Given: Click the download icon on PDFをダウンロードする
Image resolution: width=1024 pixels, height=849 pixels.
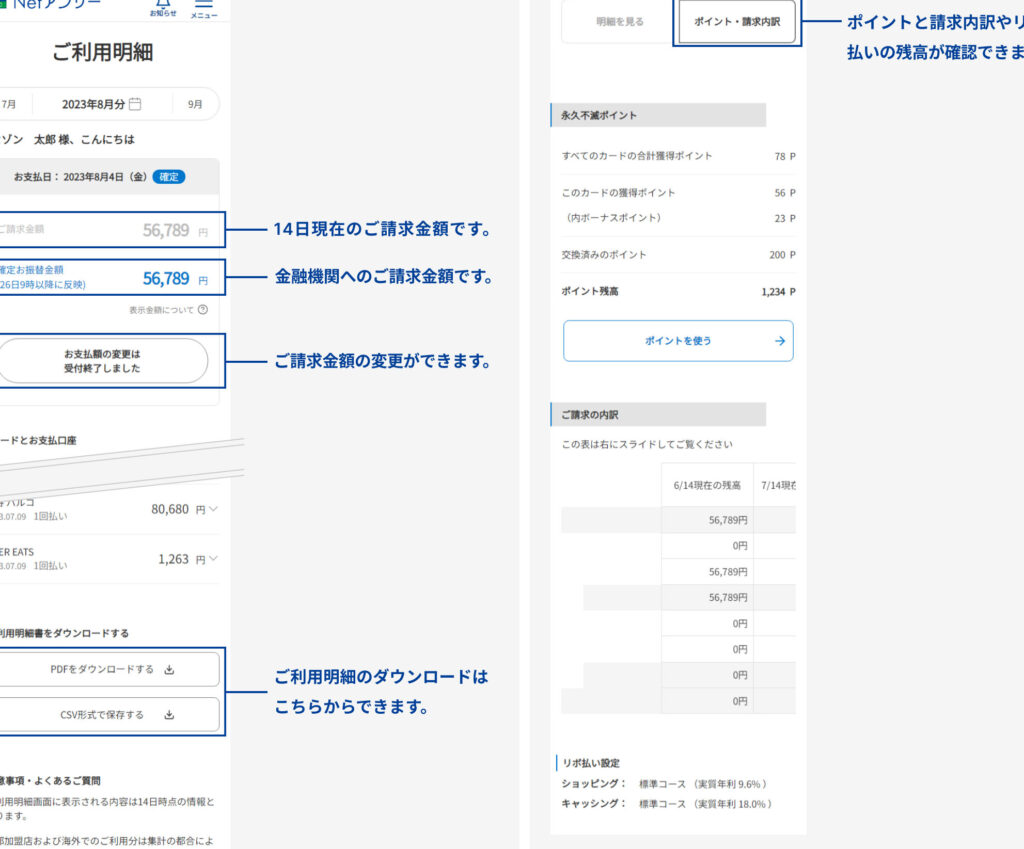Looking at the screenshot, I should (169, 669).
